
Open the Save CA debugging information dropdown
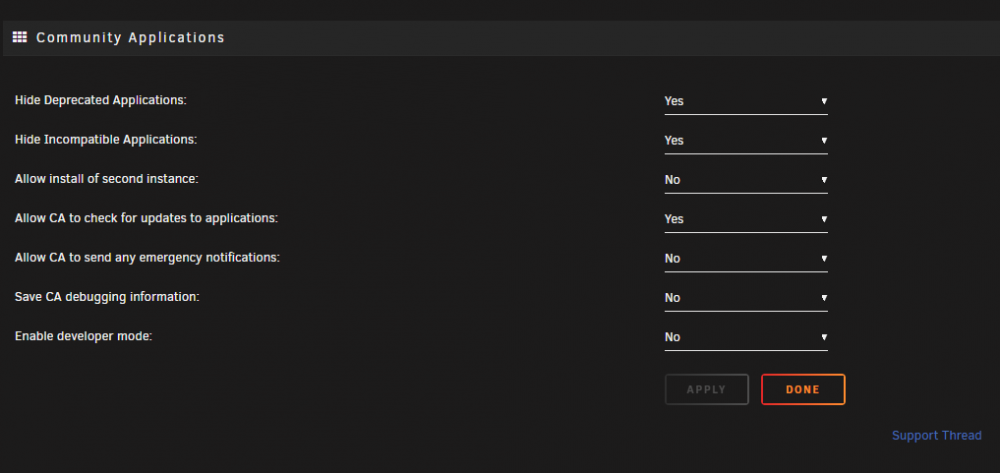click(746, 298)
